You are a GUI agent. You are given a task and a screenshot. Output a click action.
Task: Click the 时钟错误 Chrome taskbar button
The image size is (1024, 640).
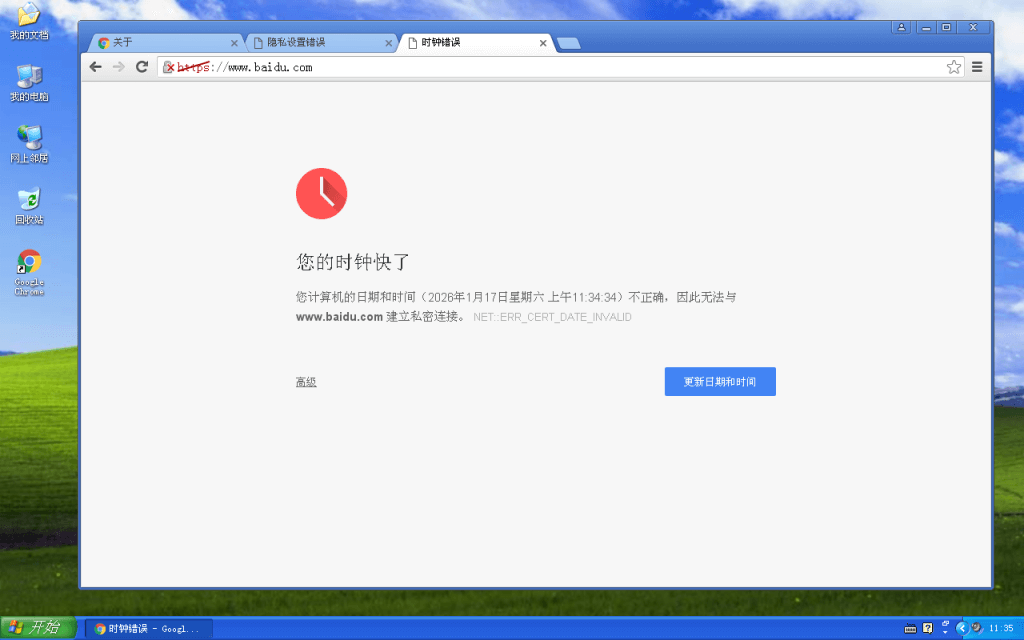pyautogui.click(x=149, y=628)
